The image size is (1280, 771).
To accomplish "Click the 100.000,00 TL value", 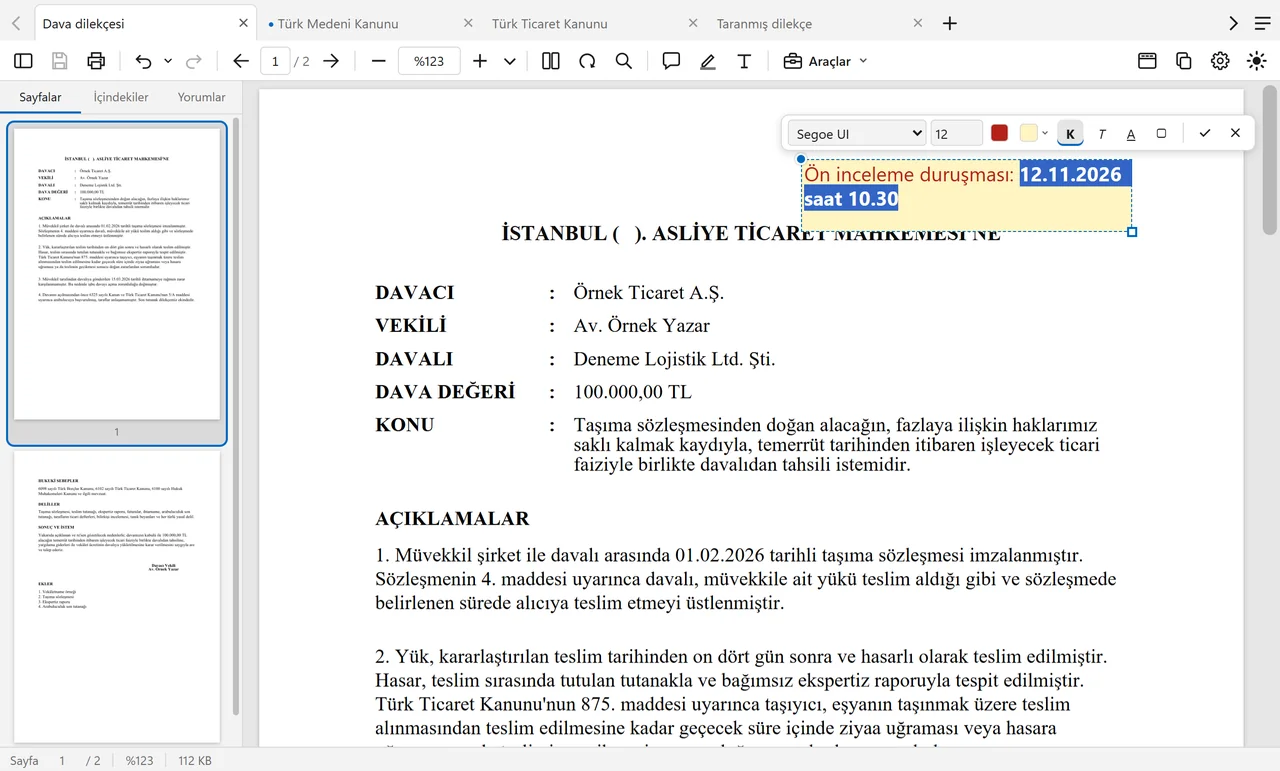I will (x=632, y=392).
